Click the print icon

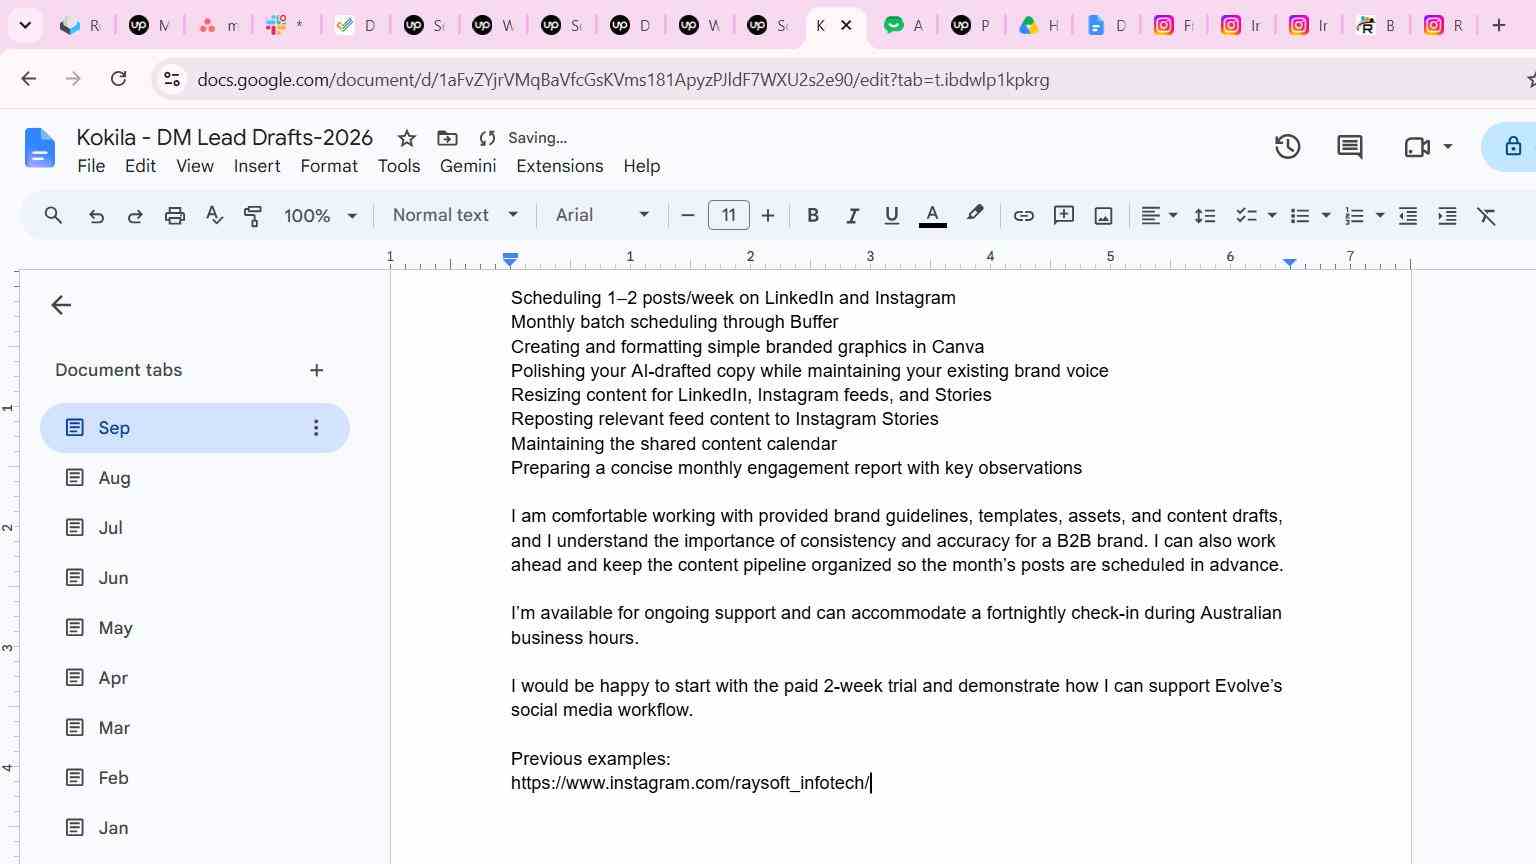[174, 215]
